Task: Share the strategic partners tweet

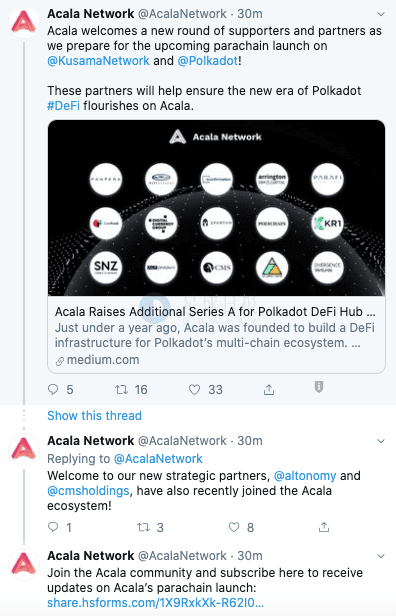Action: coord(324,527)
